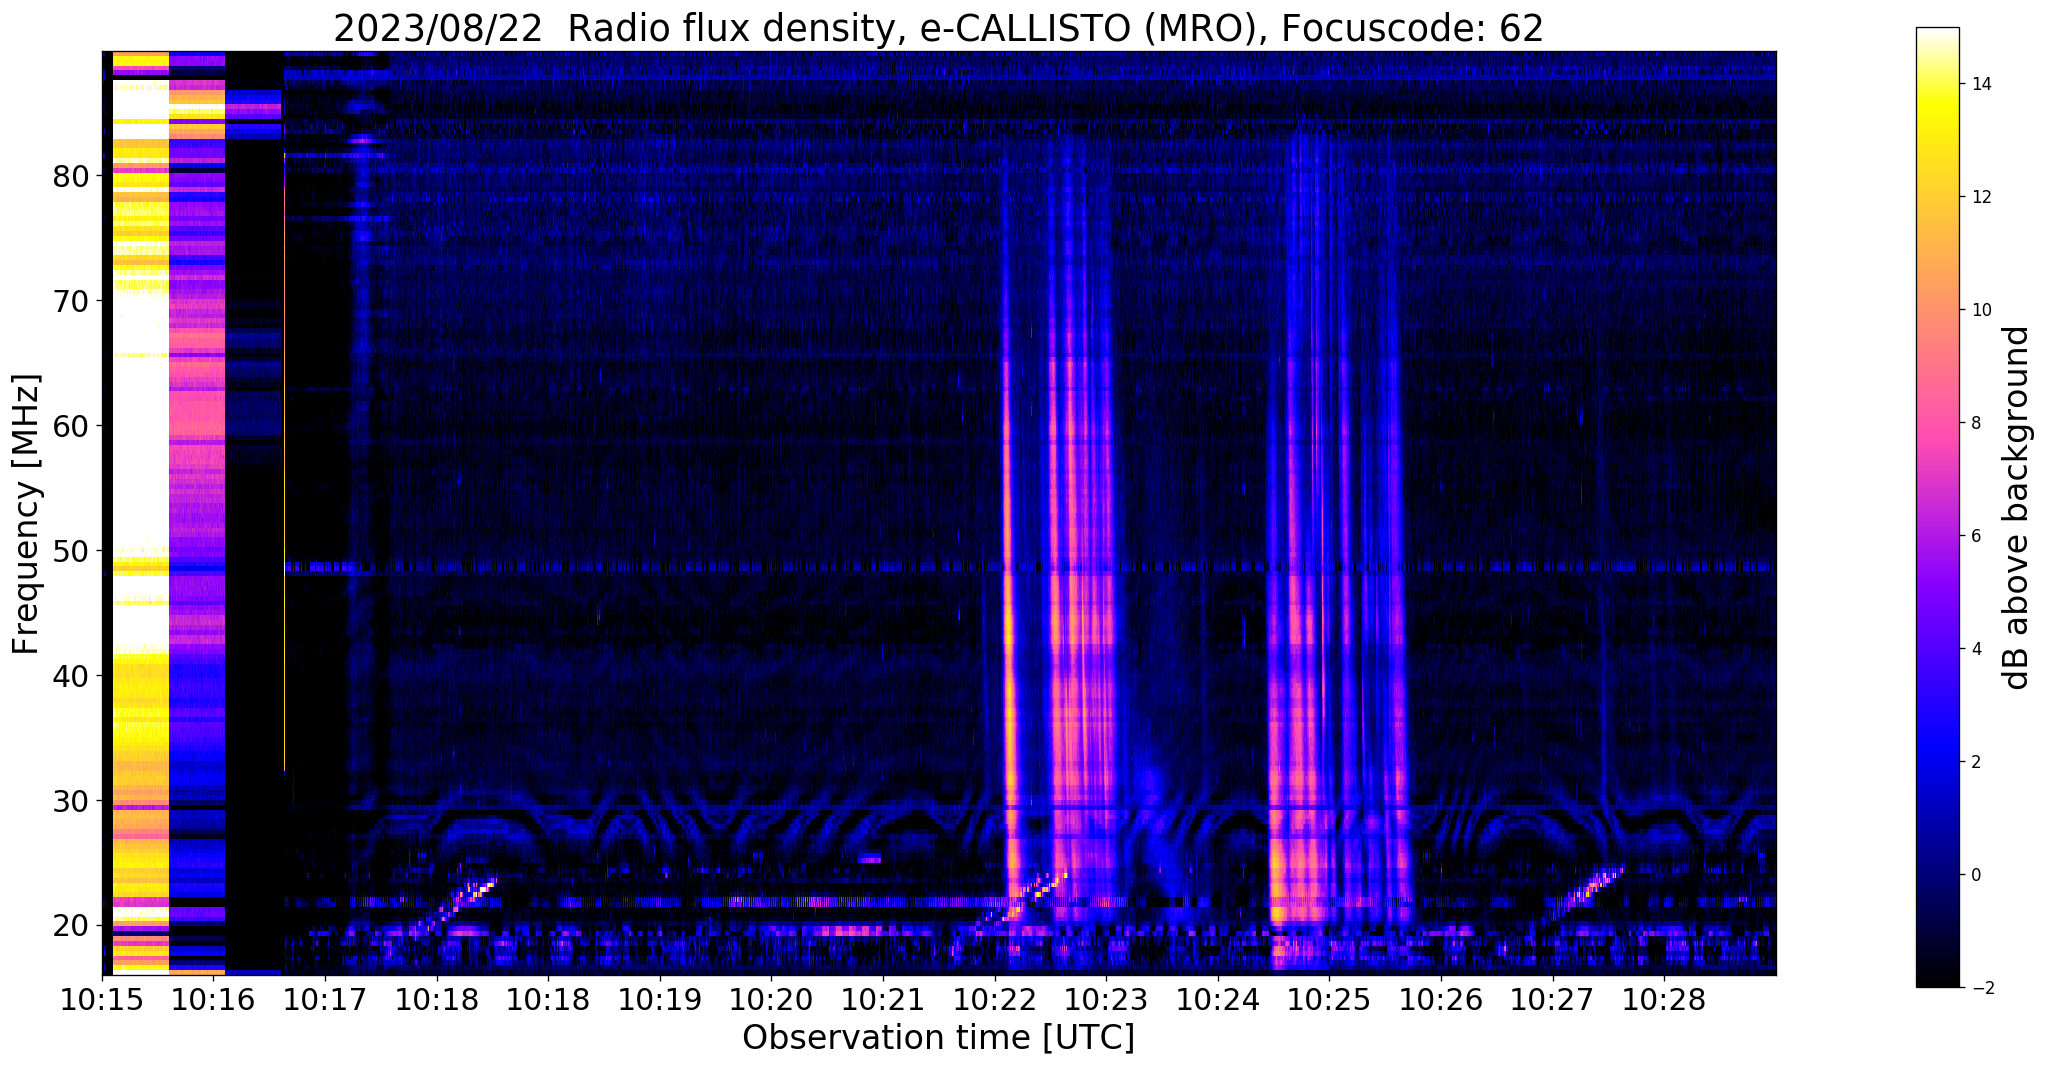Click the 60 tick on the frequency axis
The image size is (2047, 1067).
pyautogui.click(x=71, y=426)
